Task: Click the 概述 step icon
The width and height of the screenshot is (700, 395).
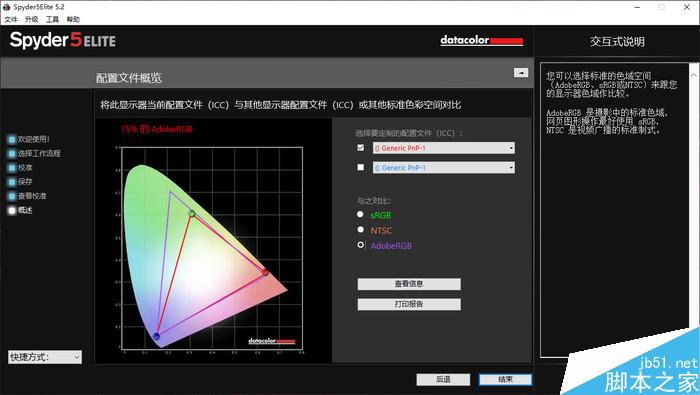Action: (12, 210)
